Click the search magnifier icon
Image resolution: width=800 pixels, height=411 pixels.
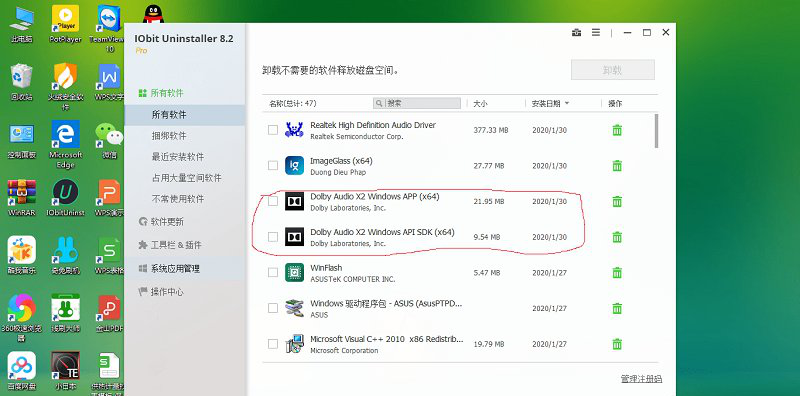(x=379, y=103)
